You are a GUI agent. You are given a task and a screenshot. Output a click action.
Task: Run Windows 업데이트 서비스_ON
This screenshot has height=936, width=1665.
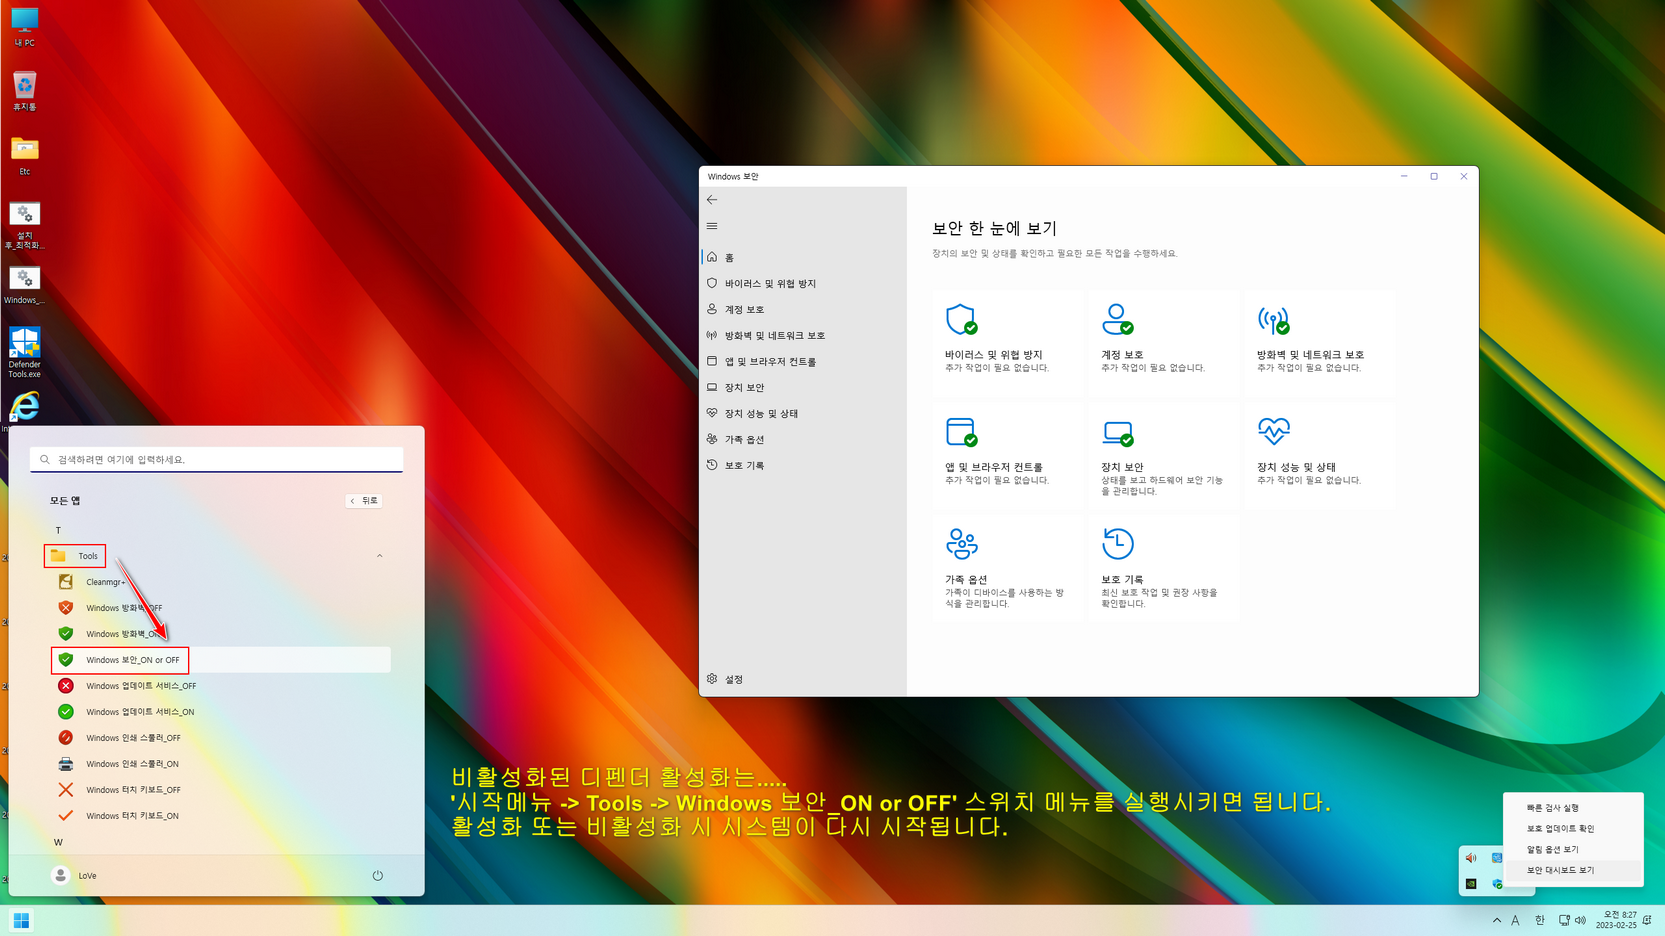point(220,712)
